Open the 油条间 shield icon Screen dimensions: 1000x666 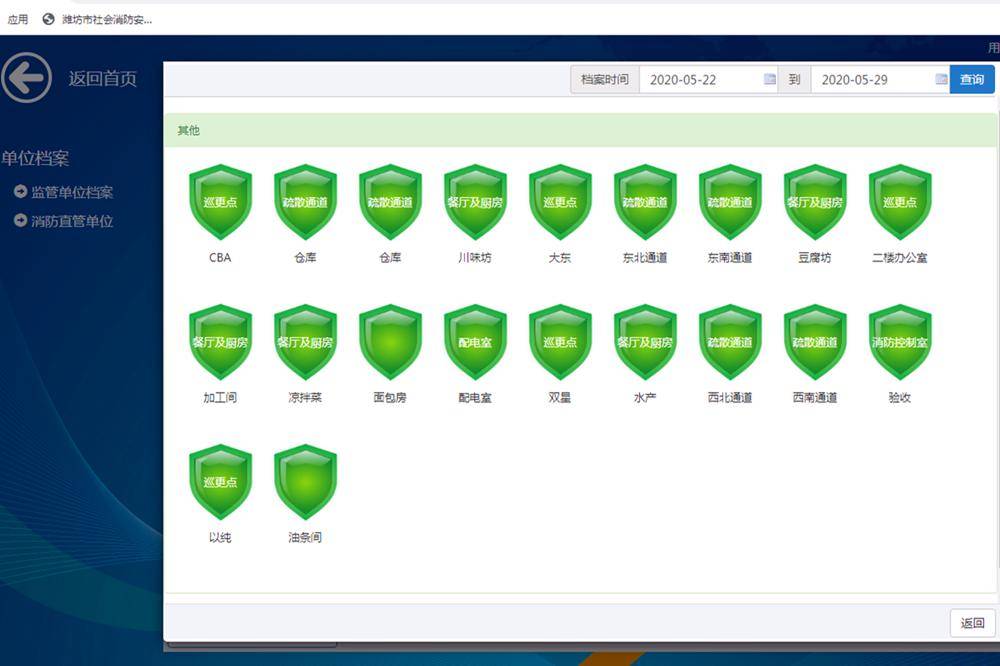[305, 482]
